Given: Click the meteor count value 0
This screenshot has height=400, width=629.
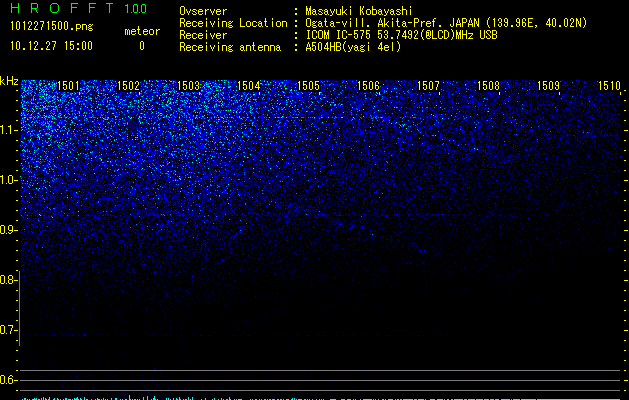Looking at the screenshot, I should pyautogui.click(x=142, y=46).
